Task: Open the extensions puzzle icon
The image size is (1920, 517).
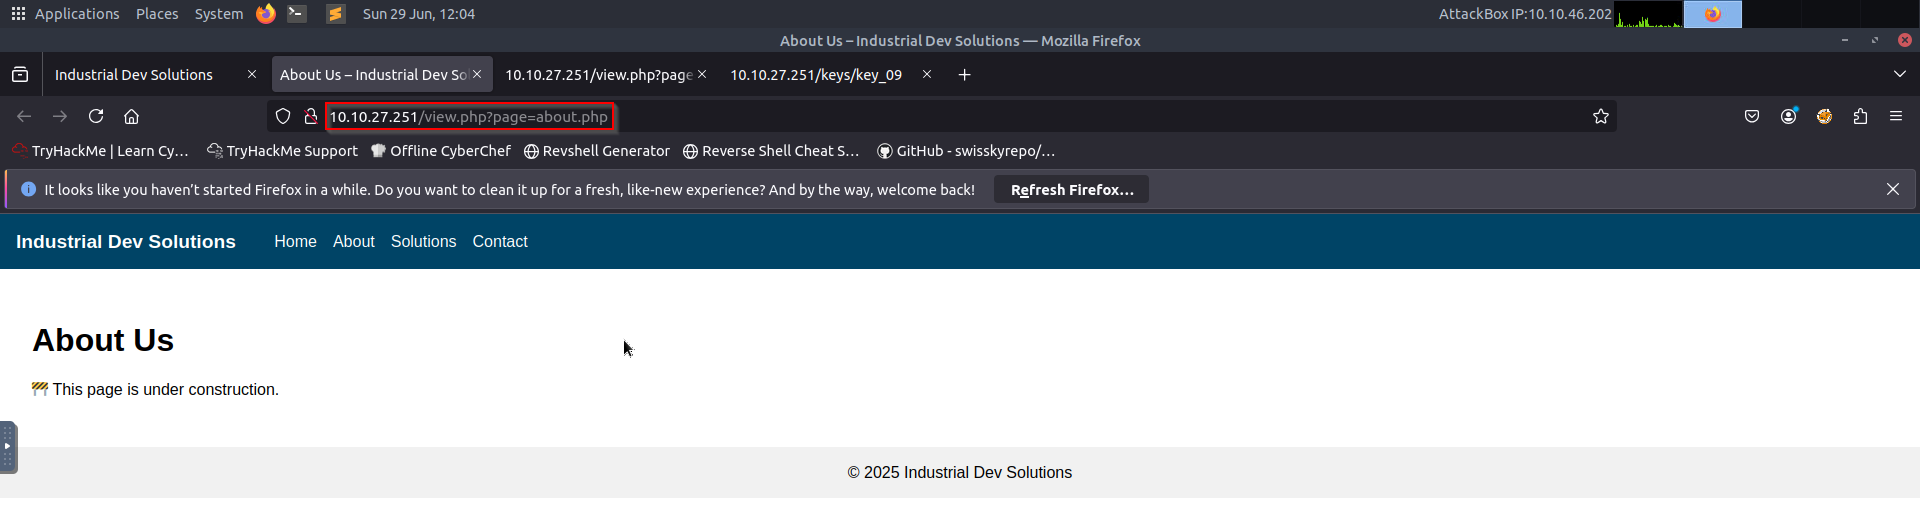Action: 1860,116
